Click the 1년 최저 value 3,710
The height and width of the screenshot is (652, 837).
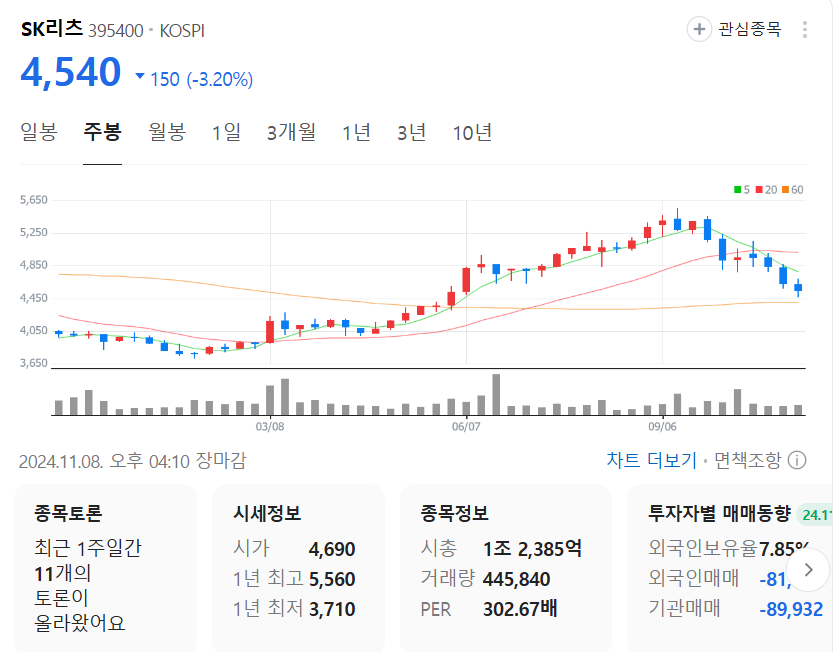[332, 609]
